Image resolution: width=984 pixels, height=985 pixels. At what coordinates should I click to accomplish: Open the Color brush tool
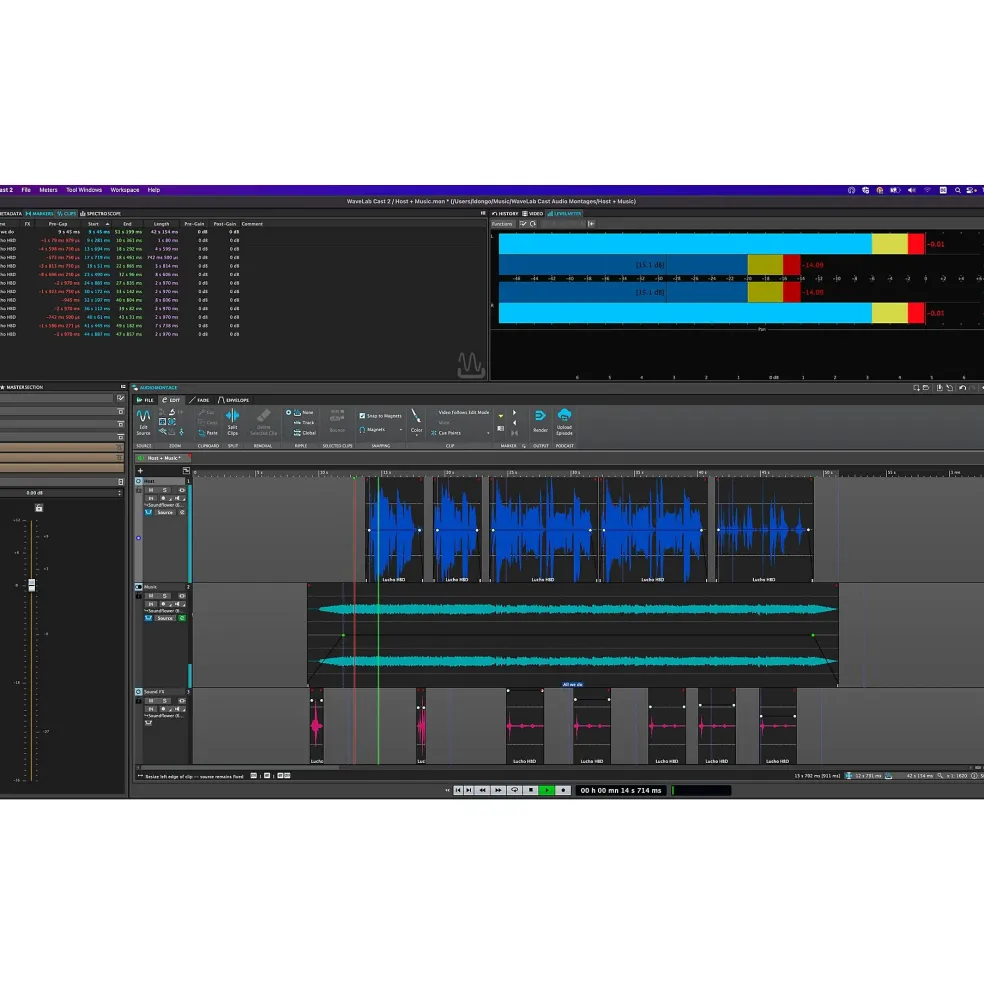(x=416, y=416)
